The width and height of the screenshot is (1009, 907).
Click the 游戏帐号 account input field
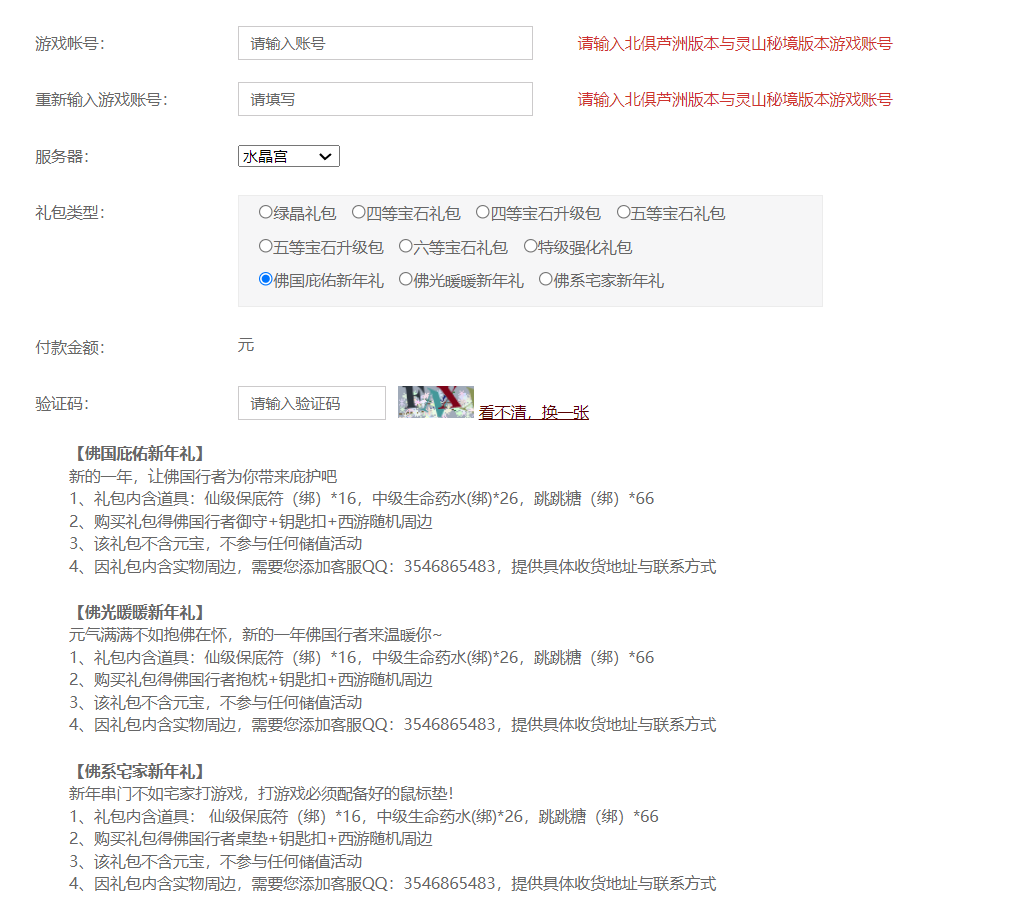pyautogui.click(x=385, y=43)
